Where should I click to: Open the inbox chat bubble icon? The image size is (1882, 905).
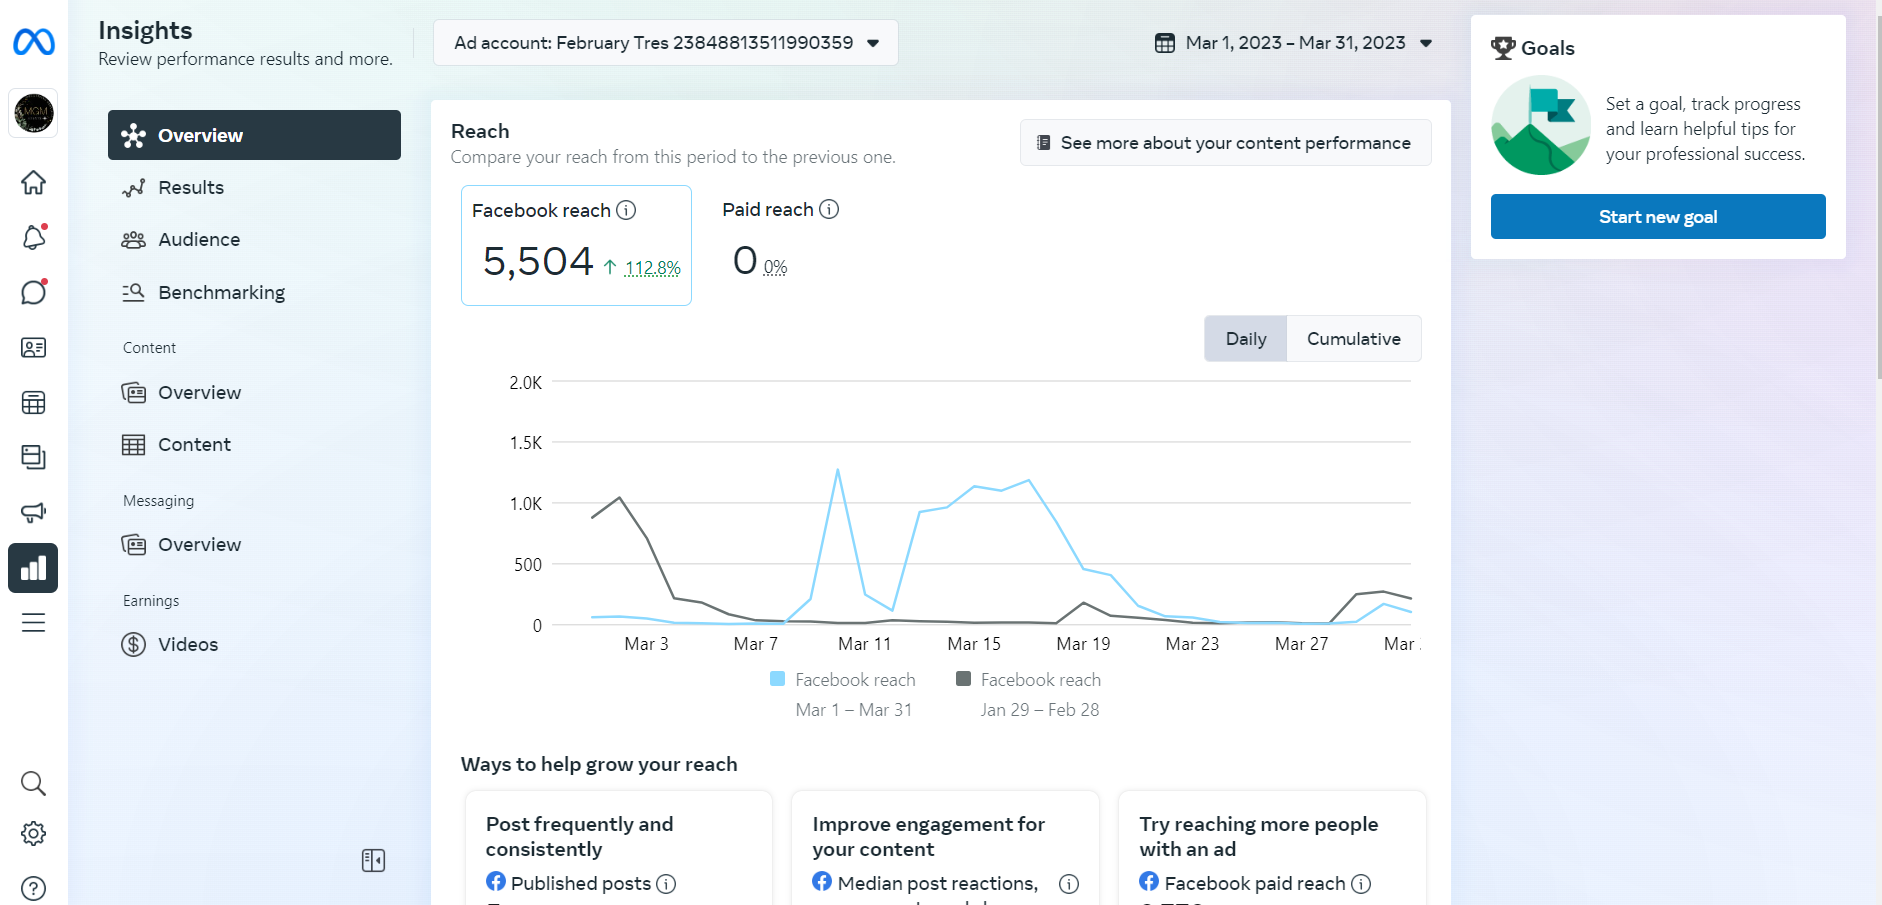coord(34,292)
